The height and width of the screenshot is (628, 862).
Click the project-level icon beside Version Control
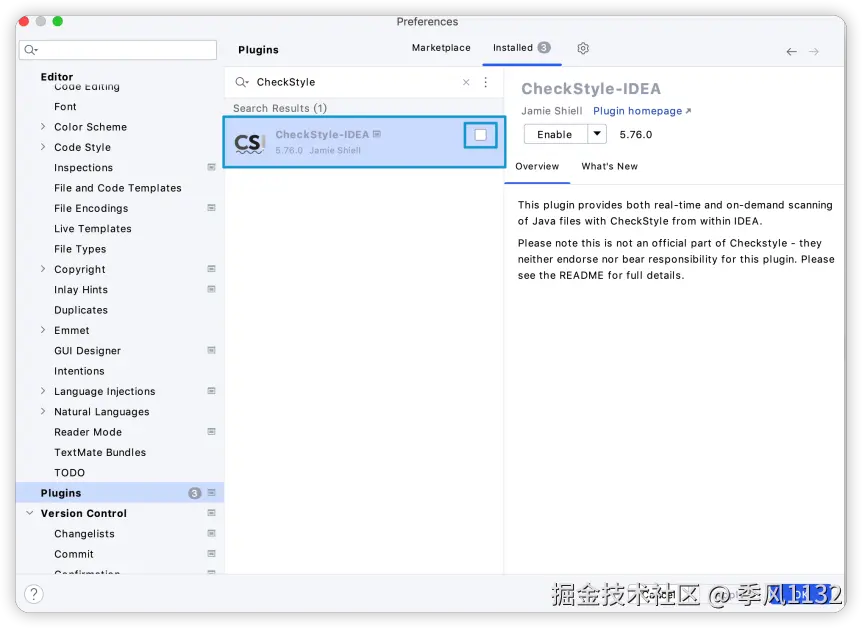click(x=211, y=513)
